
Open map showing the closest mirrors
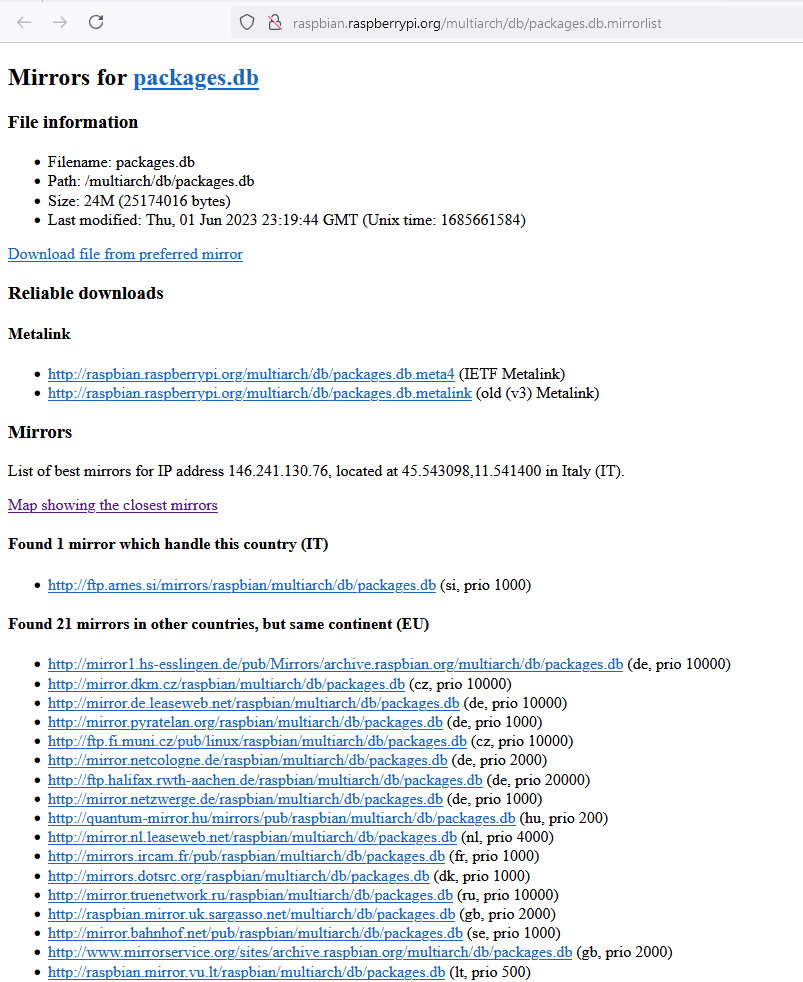pos(113,505)
